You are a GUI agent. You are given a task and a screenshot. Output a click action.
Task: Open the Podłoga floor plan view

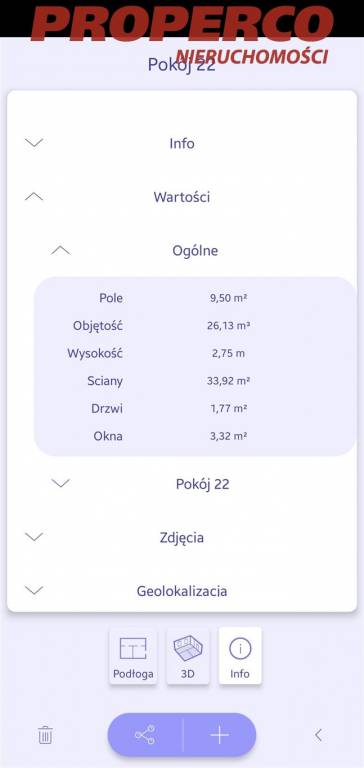click(x=133, y=656)
